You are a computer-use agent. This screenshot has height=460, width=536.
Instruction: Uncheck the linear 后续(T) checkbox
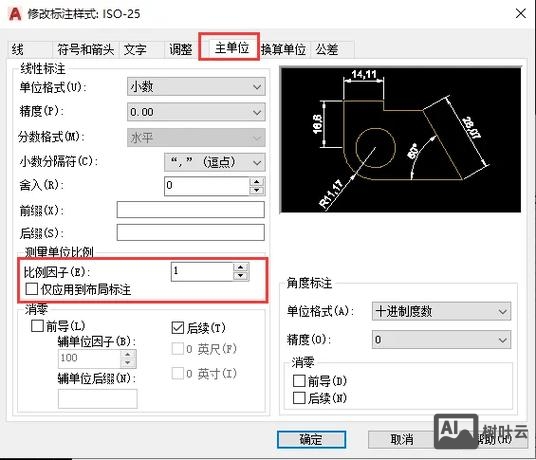coord(178,328)
